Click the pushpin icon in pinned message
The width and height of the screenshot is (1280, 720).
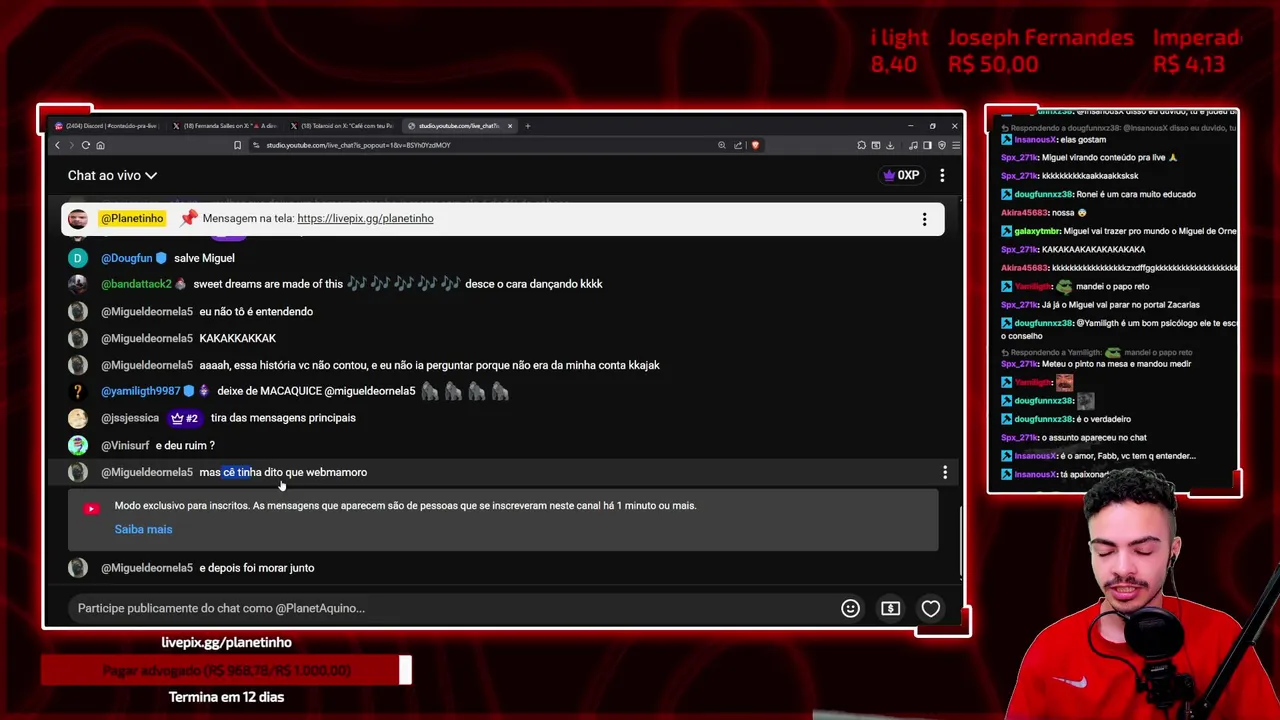pos(189,218)
